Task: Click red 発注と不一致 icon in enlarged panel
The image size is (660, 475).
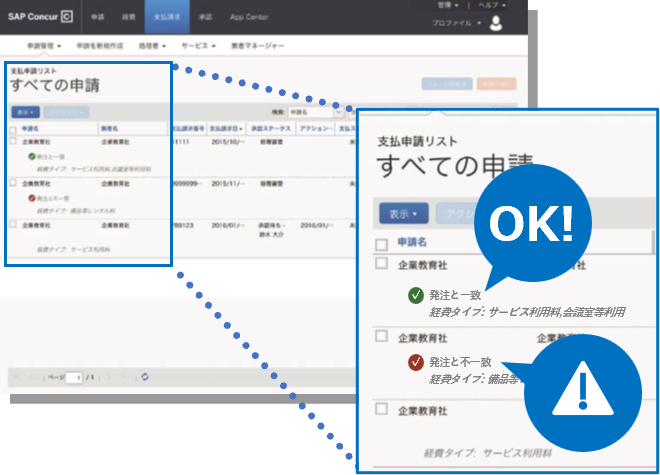Action: click(x=414, y=363)
